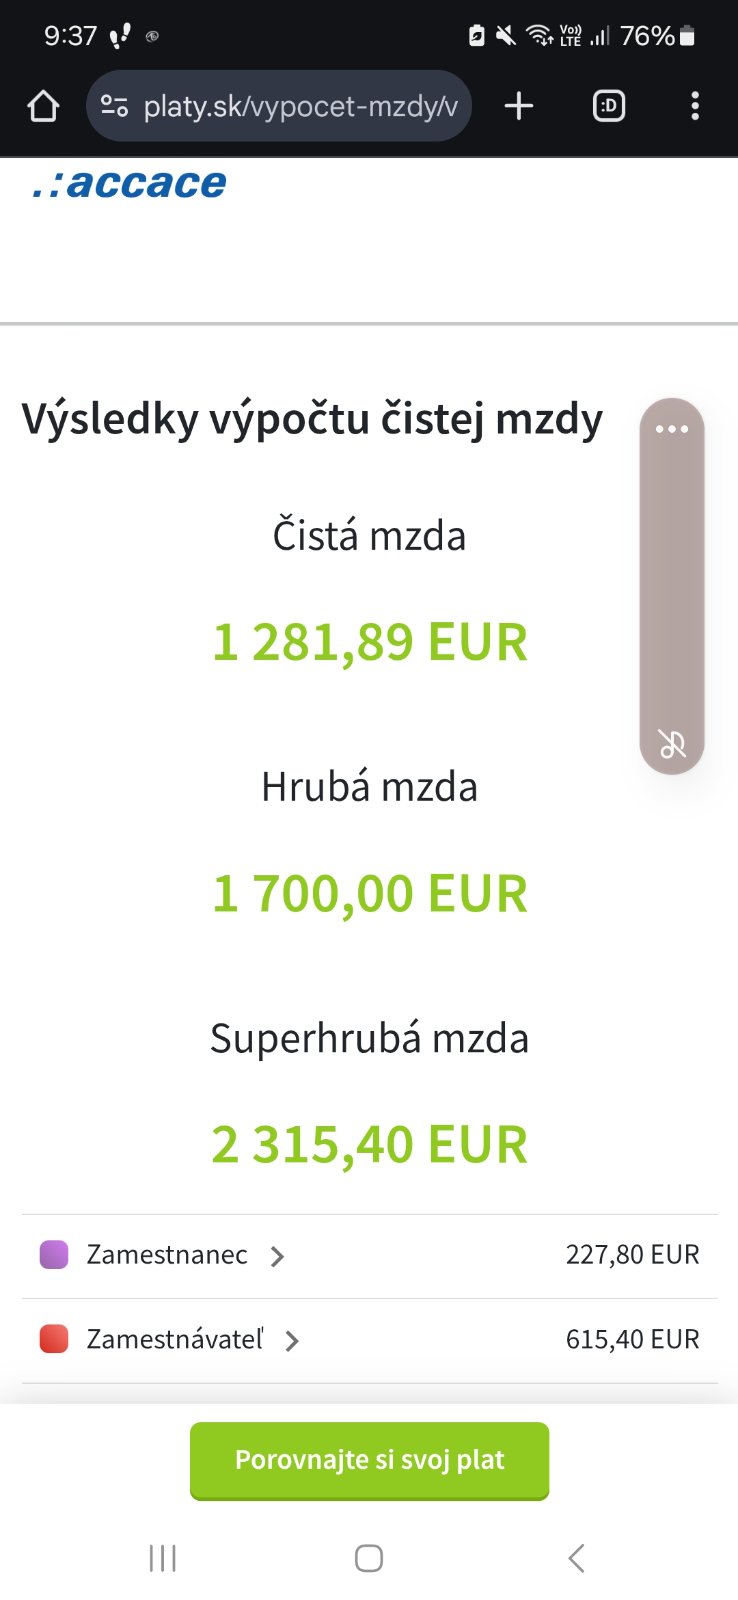Tap red Zamestnávateľ color swatch
This screenshot has height=1600, width=738.
tap(54, 1339)
